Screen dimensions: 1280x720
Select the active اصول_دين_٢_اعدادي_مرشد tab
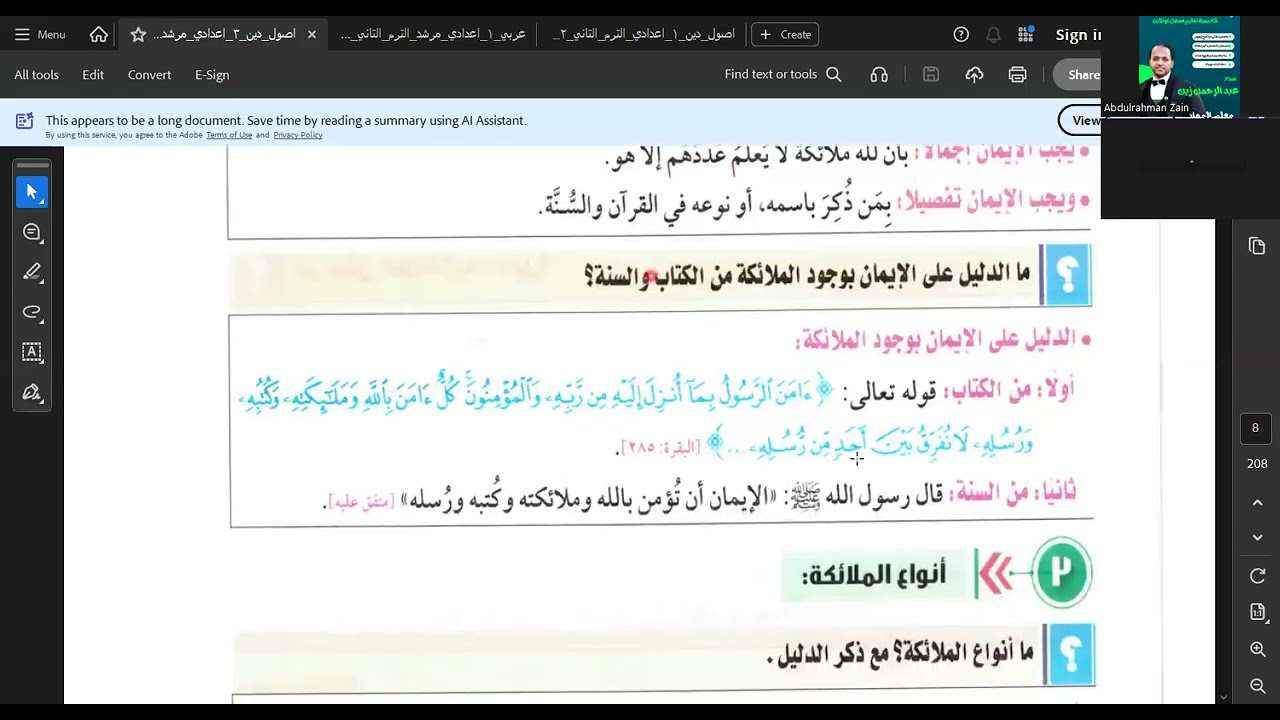point(224,34)
